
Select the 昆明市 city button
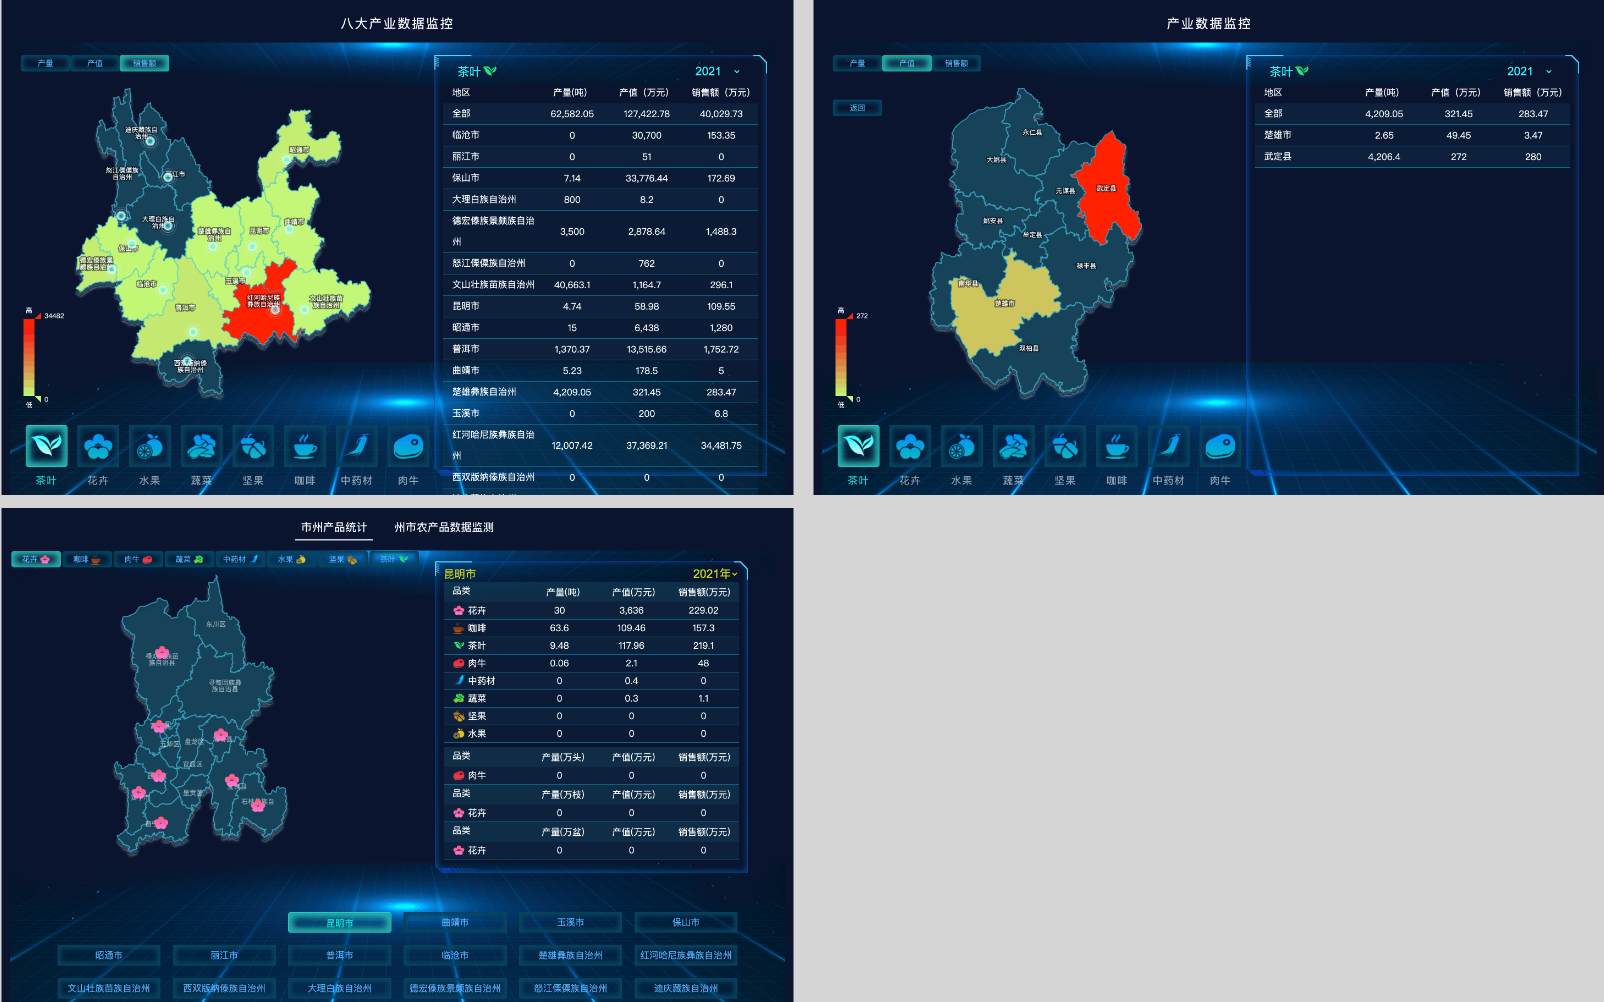(340, 922)
